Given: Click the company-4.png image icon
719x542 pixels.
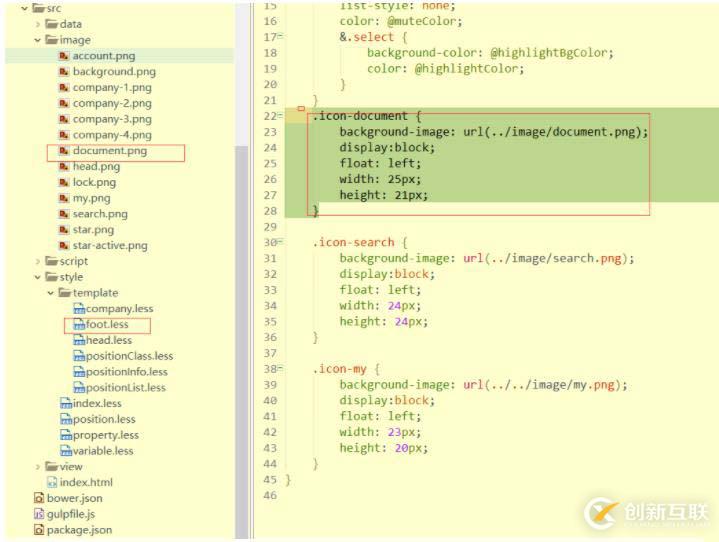Looking at the screenshot, I should coord(64,135).
